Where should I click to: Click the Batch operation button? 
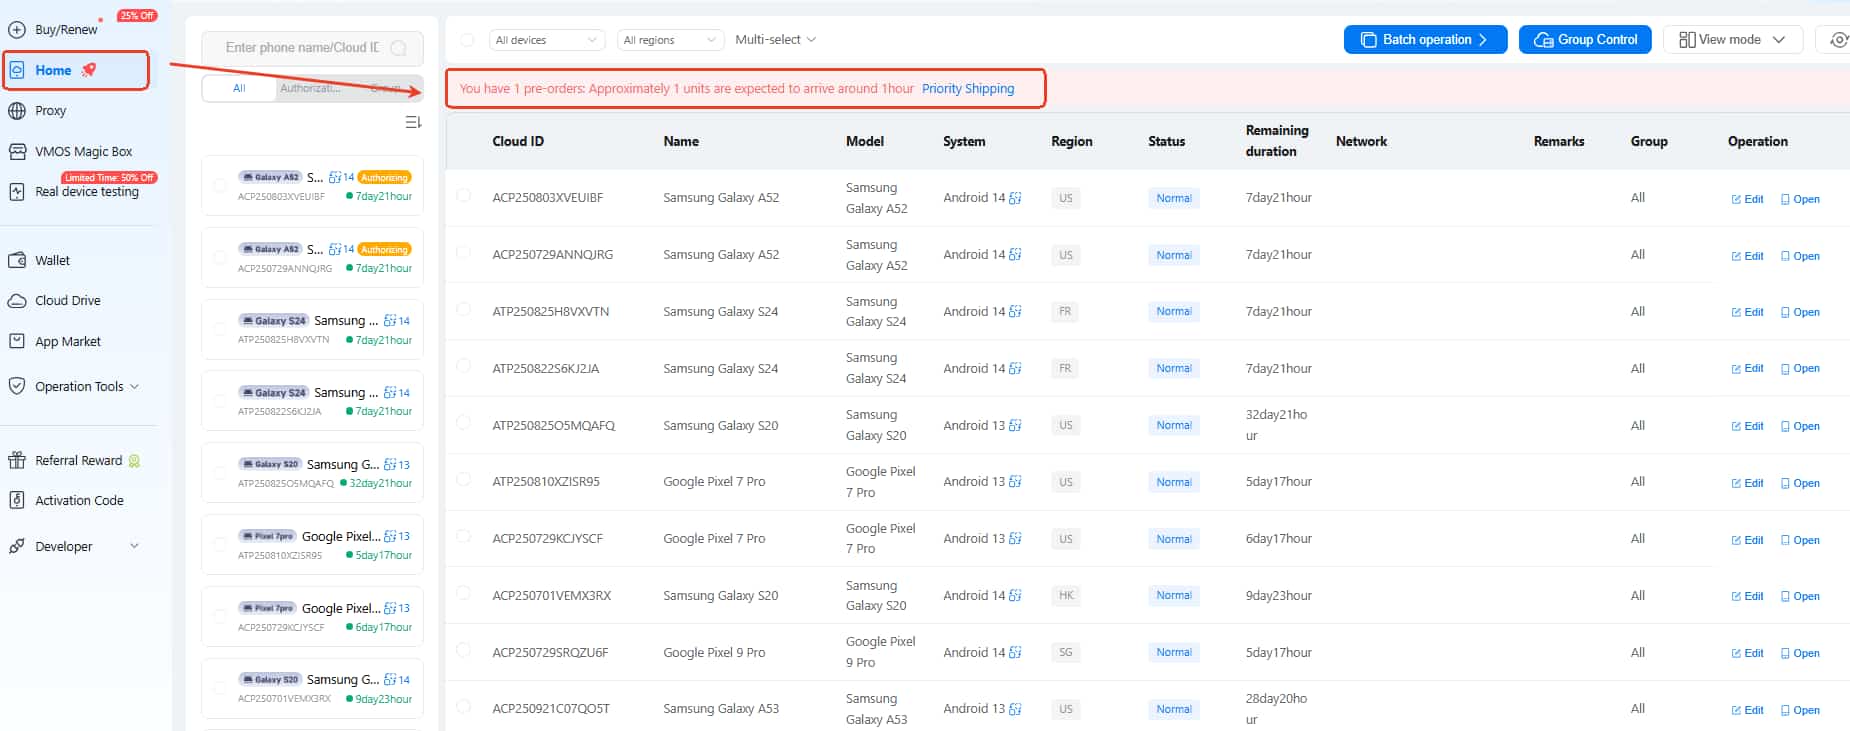pos(1425,40)
